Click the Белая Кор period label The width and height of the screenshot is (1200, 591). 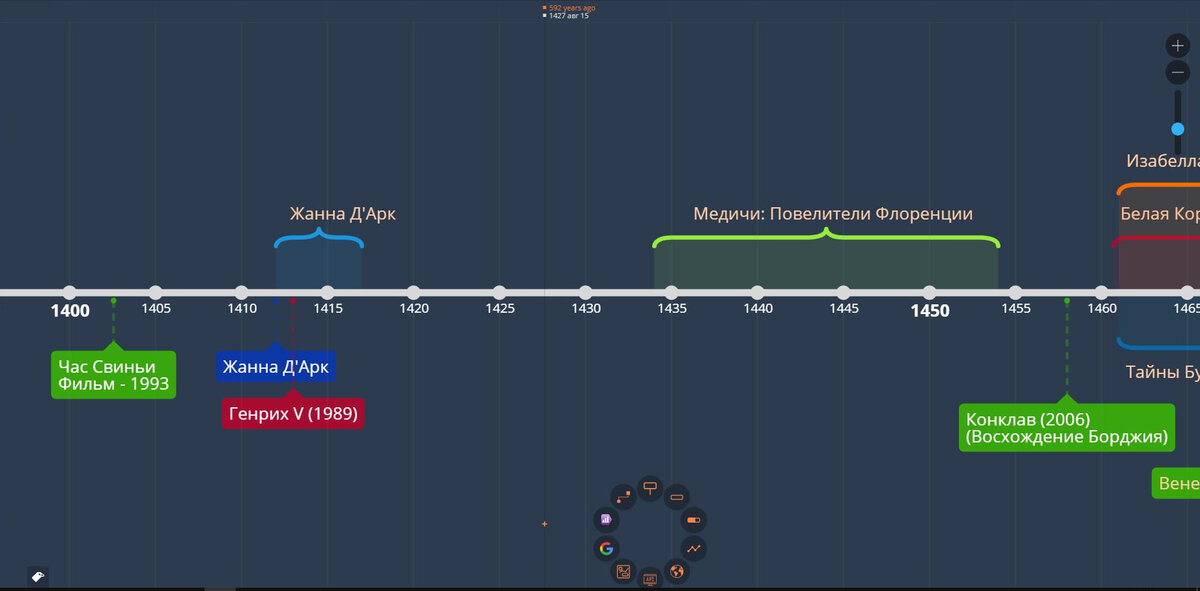pos(1160,214)
